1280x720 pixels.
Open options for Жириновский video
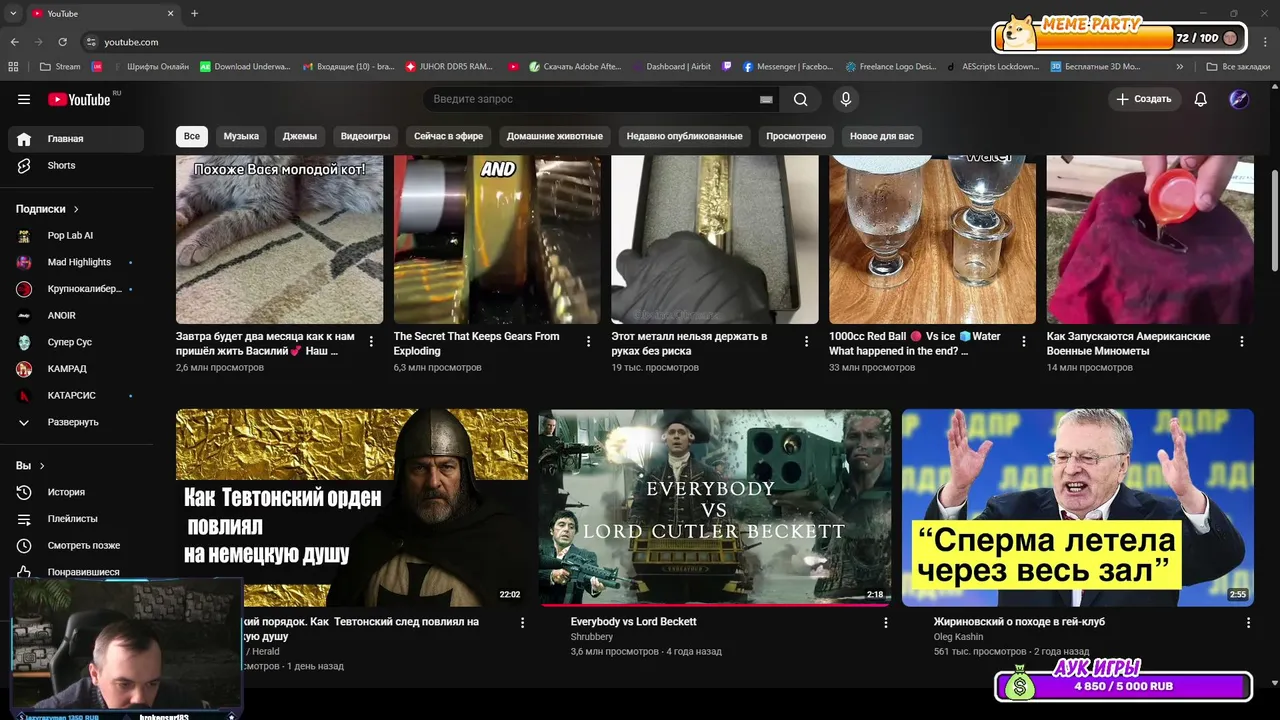pos(1248,623)
